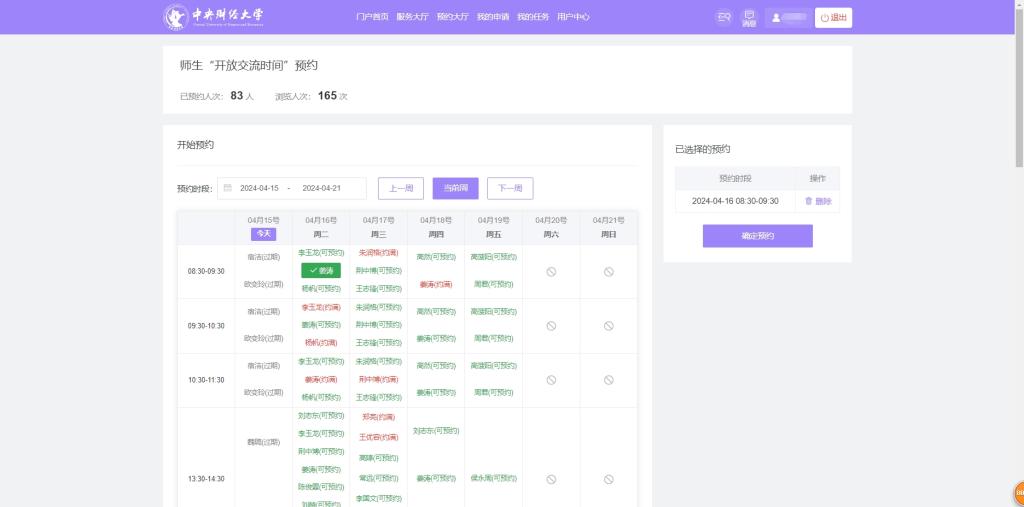Open the 消息 message icon
This screenshot has height=507, width=1024.
[x=749, y=17]
